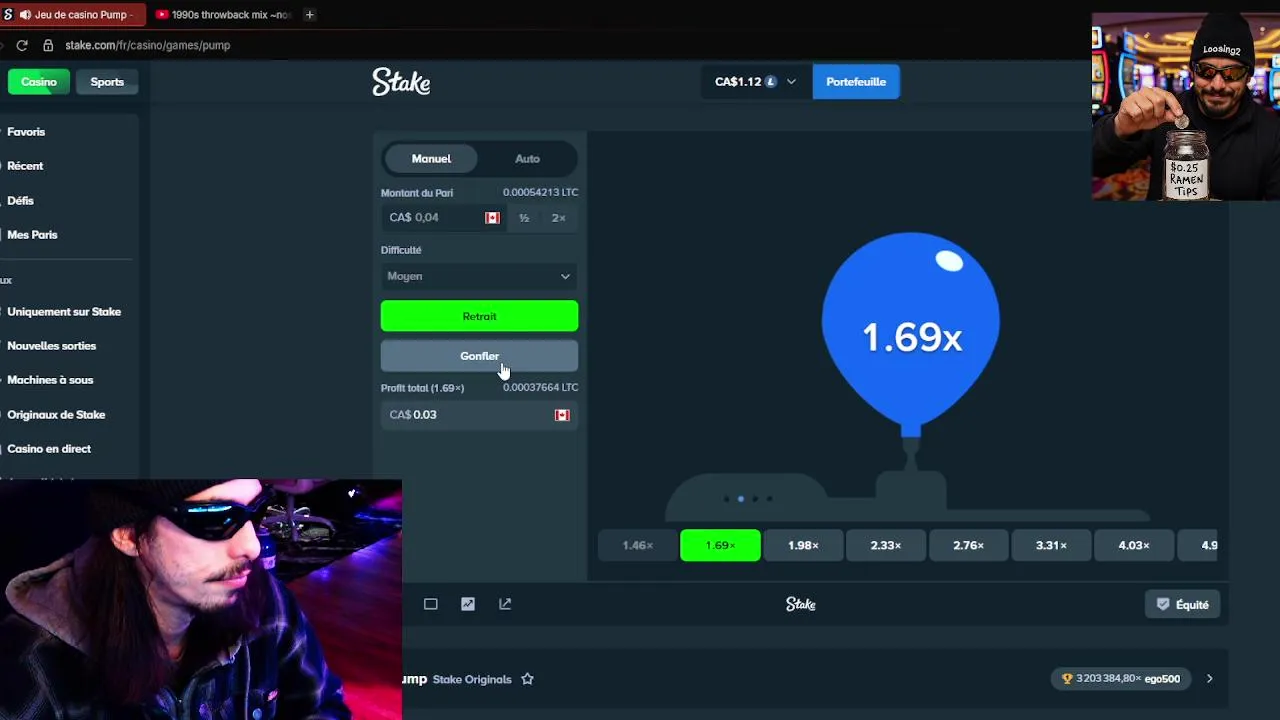
Task: Click the LTC coin icon beside balance
Action: pos(771,82)
